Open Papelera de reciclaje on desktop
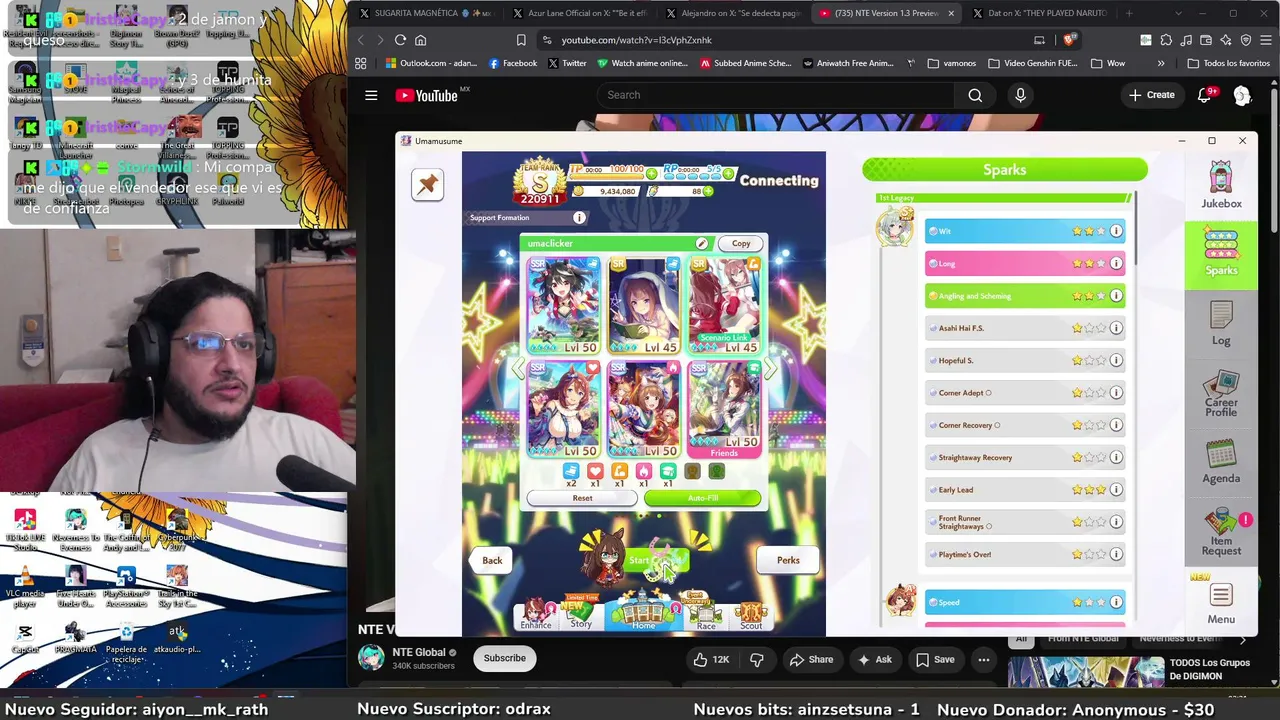Viewport: 1280px width, 720px height. 126,640
